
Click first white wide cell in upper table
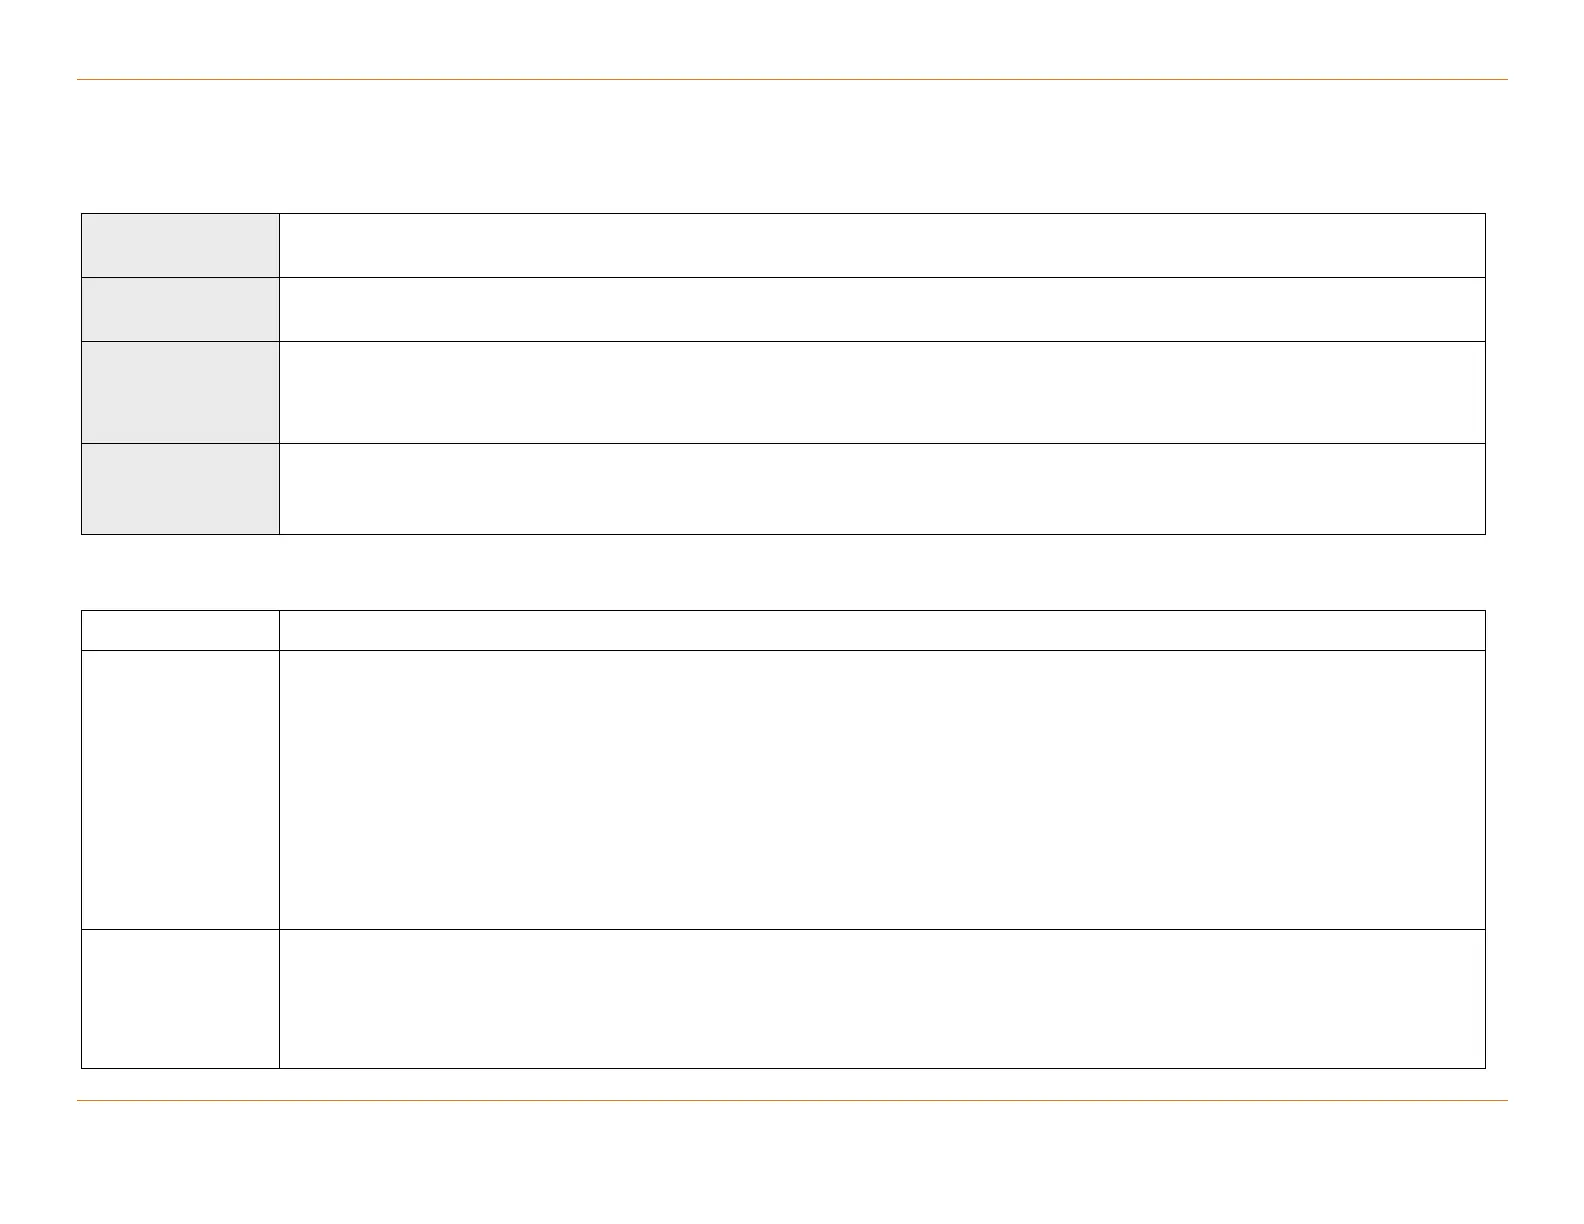(x=882, y=245)
